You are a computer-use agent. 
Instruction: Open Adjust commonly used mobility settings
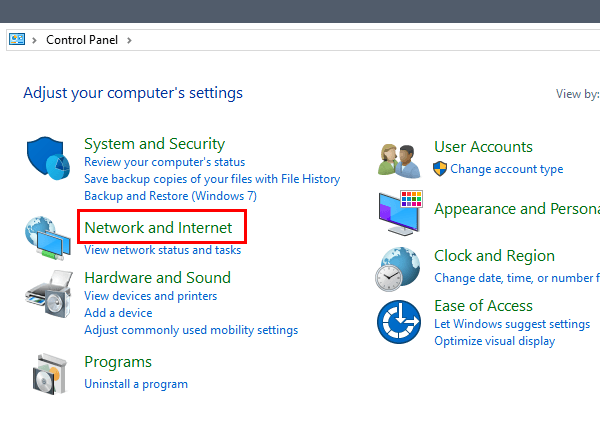tap(191, 330)
